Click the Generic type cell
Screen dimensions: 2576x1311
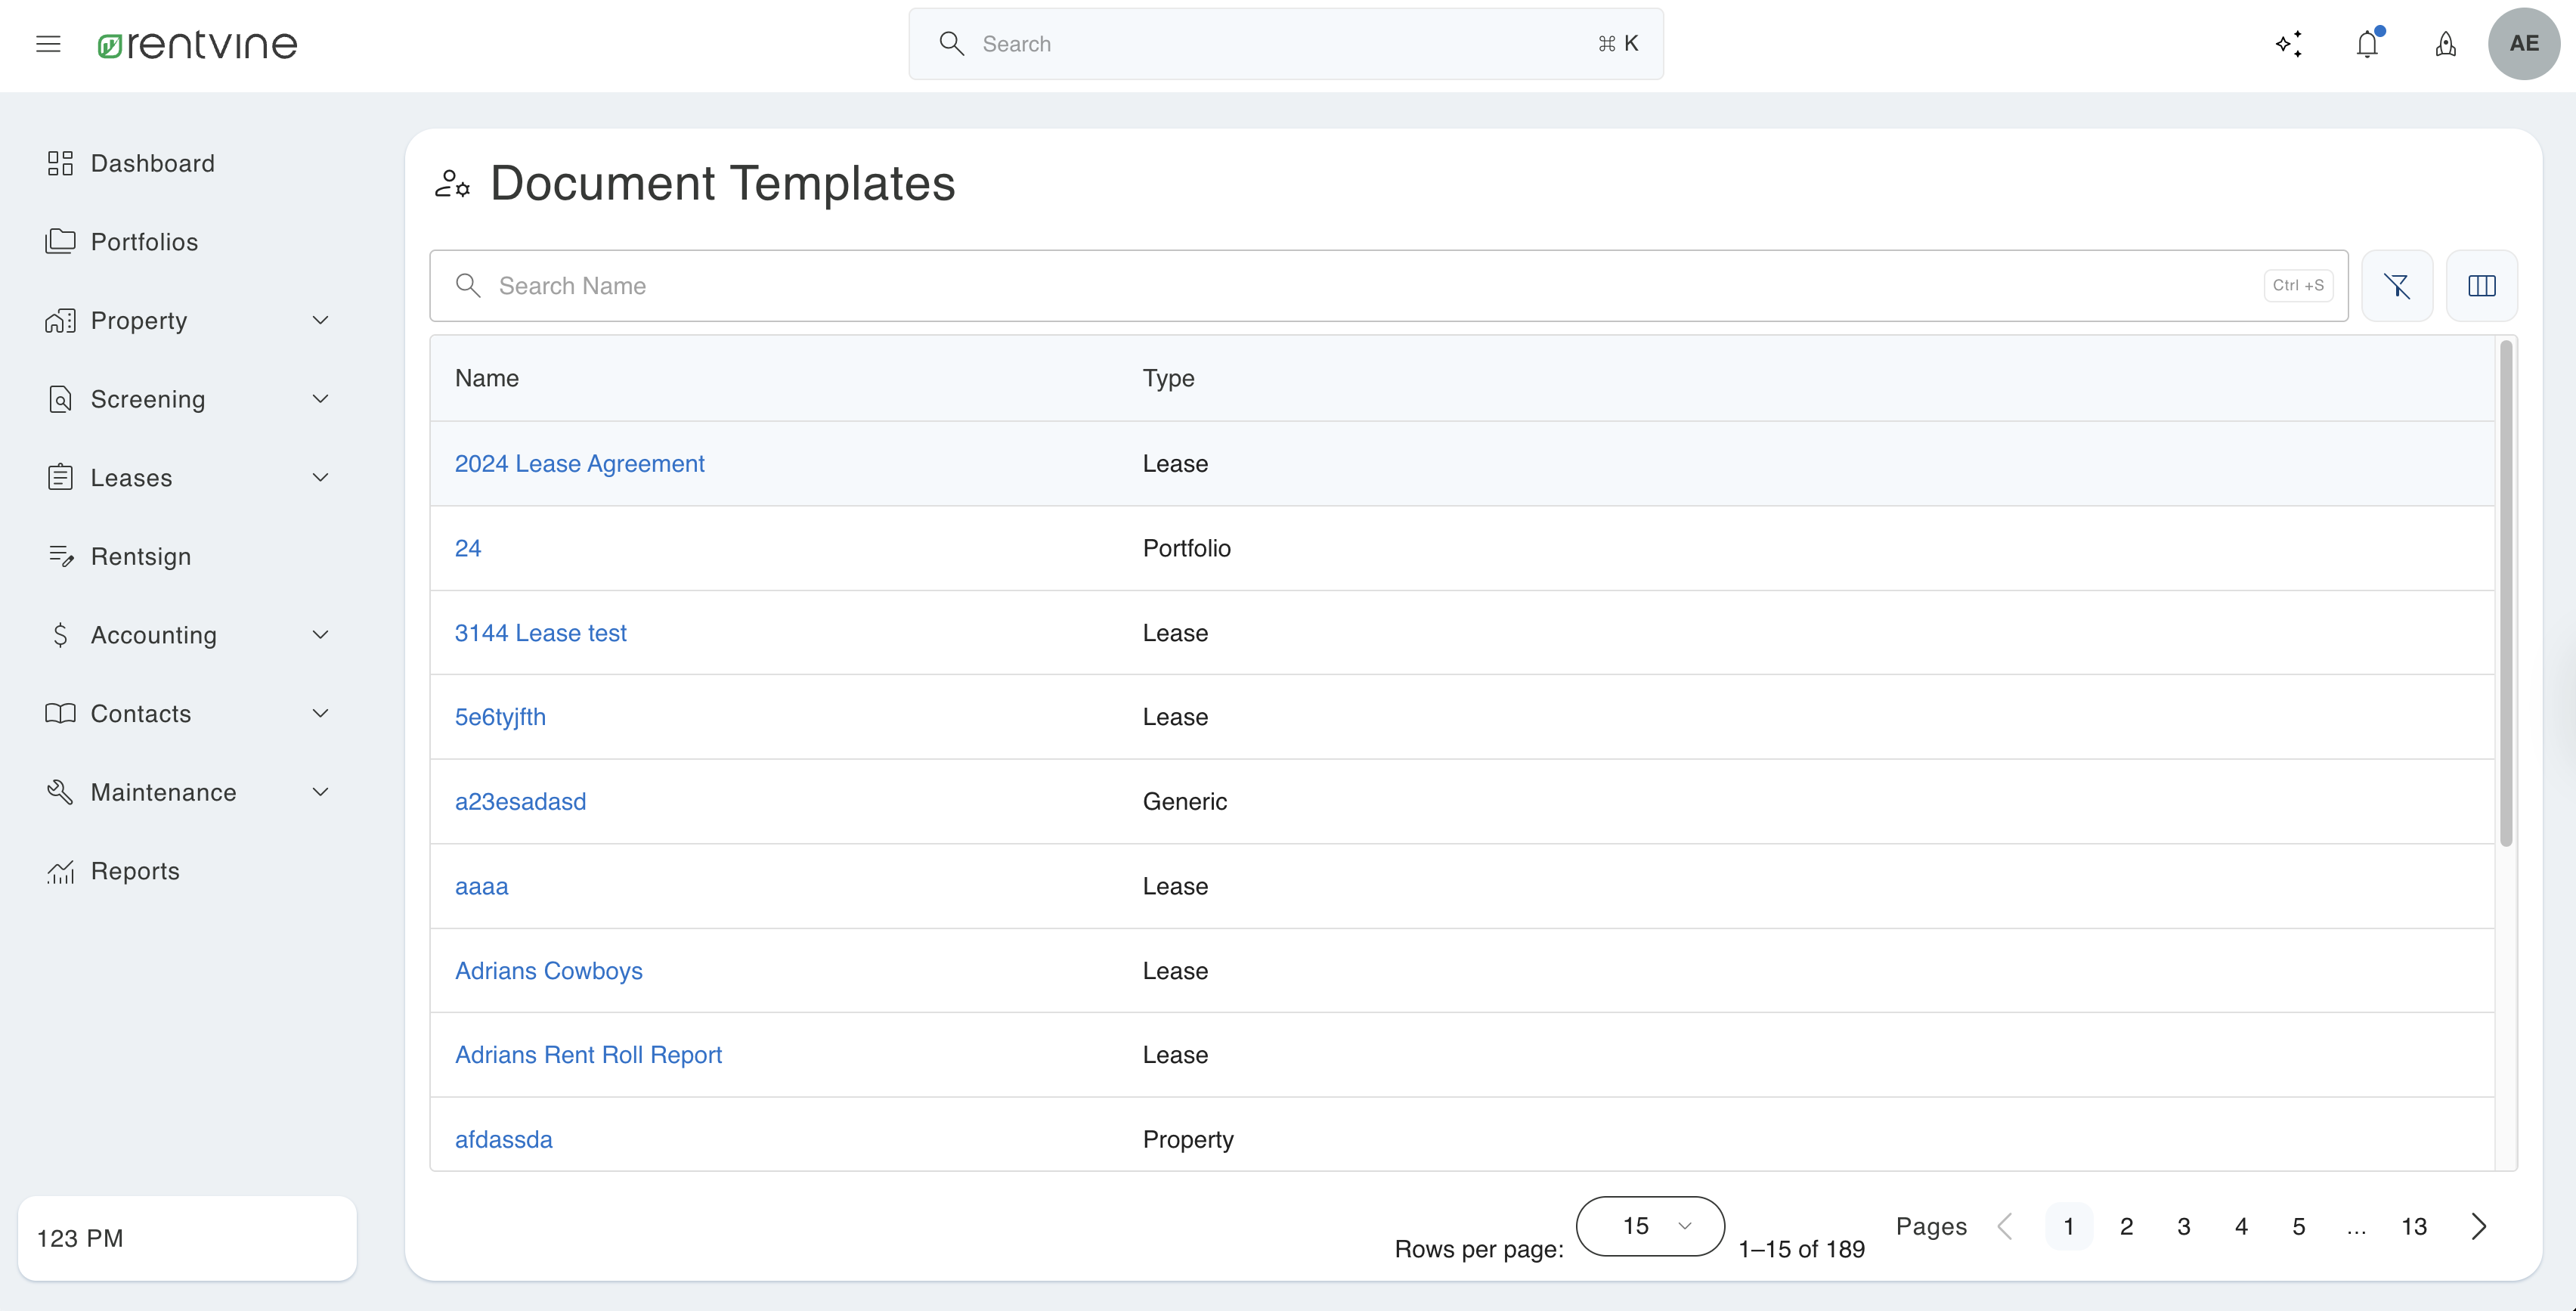1185,802
